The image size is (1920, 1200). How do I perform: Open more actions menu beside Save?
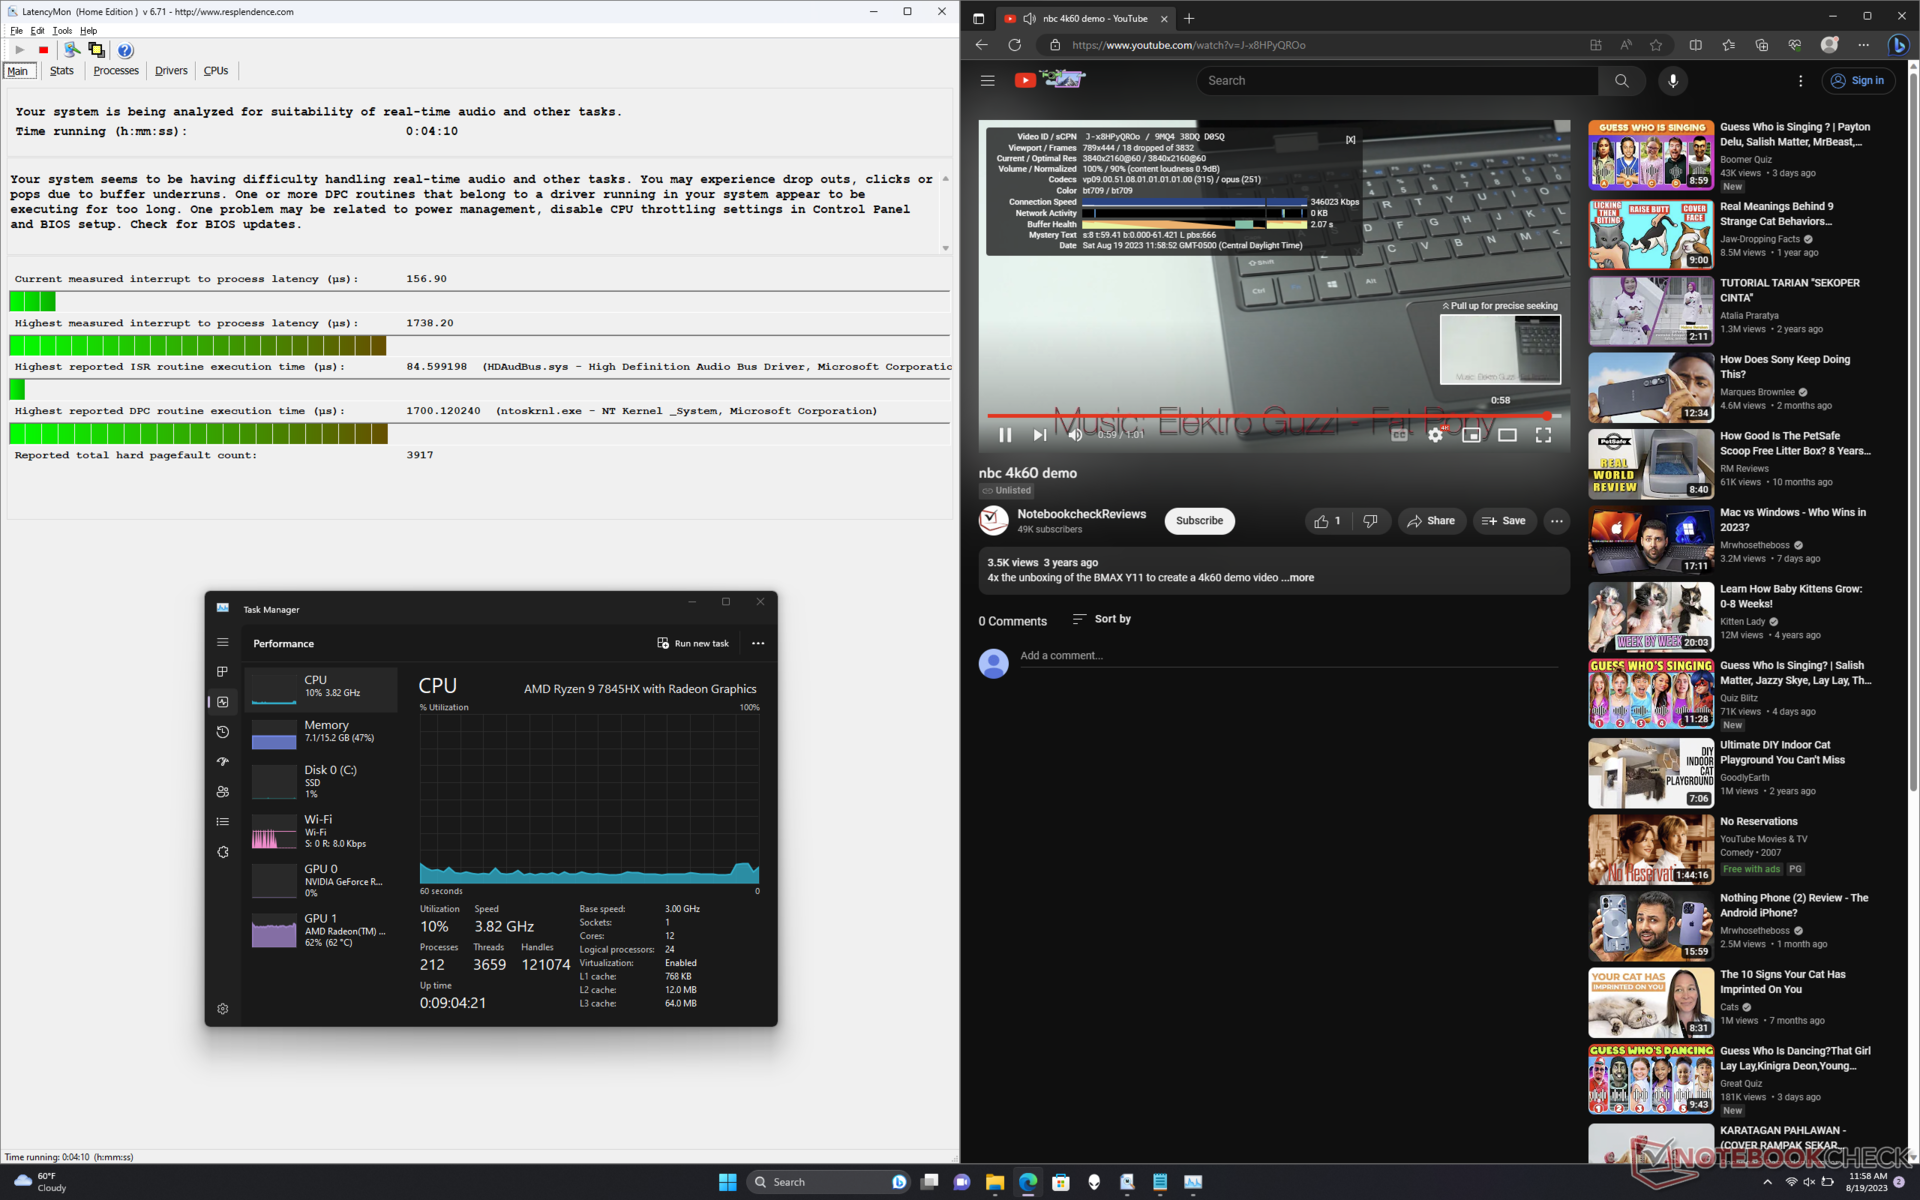pyautogui.click(x=1556, y=521)
